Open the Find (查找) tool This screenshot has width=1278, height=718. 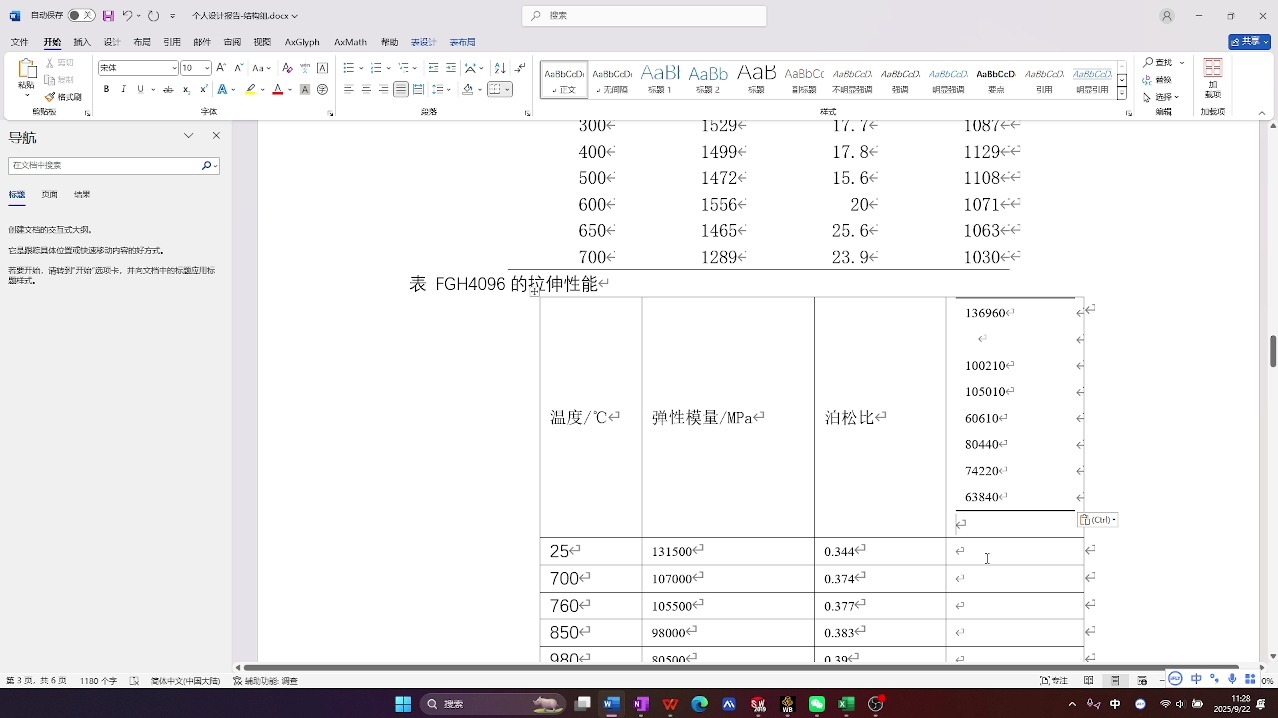pos(1163,62)
